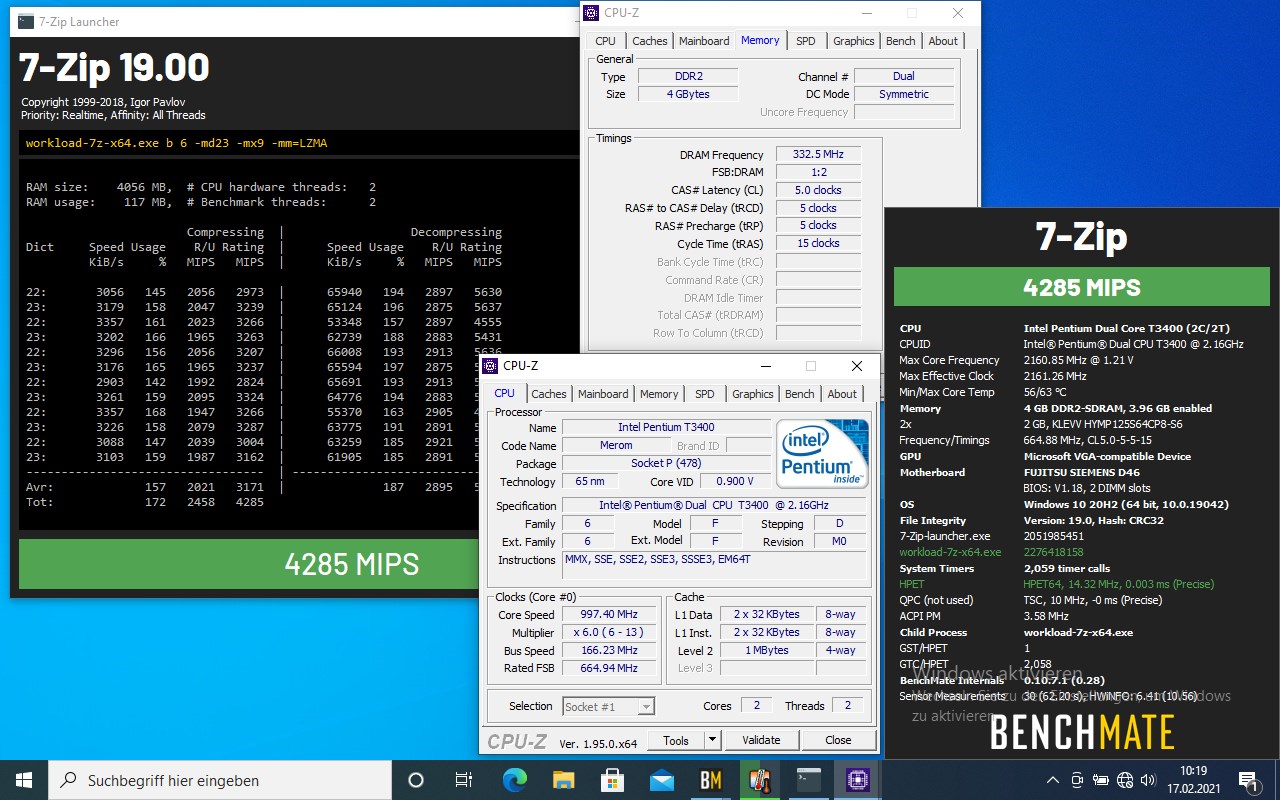Click Name field Intel Pentium T3400
The image size is (1280, 800).
point(666,427)
